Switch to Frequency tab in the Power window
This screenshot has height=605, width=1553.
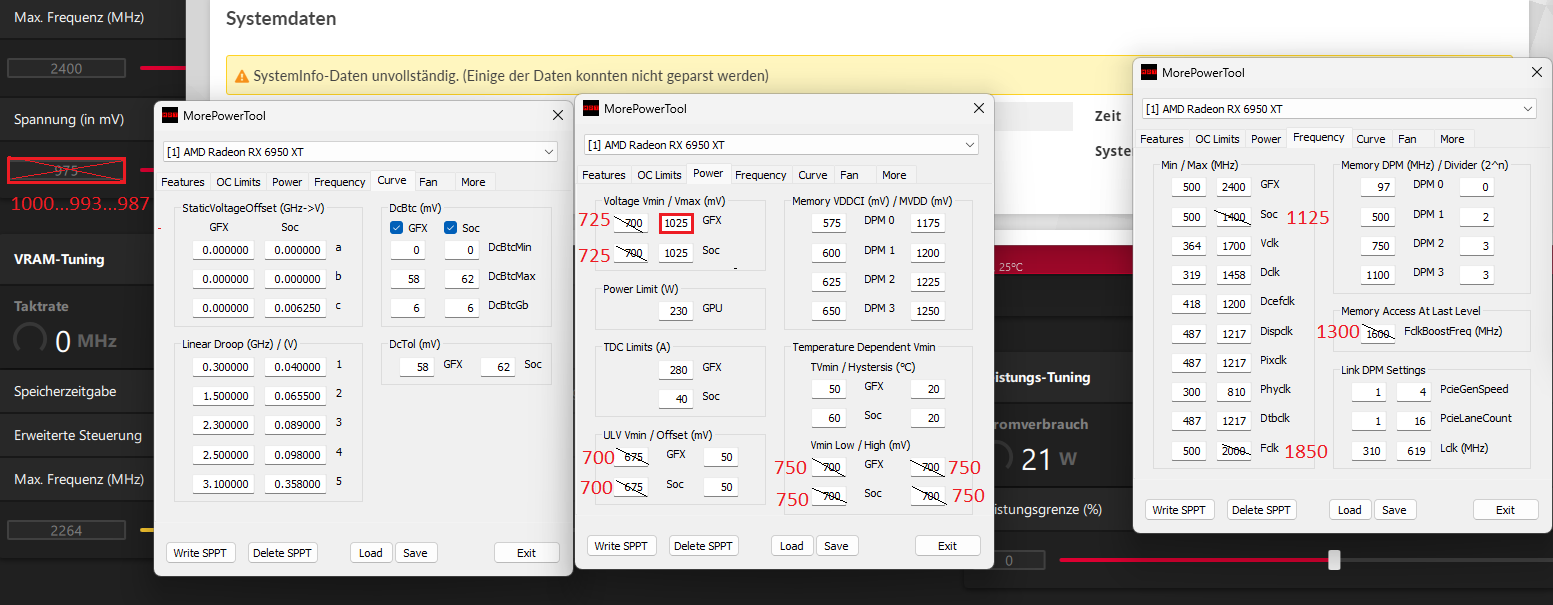(761, 175)
